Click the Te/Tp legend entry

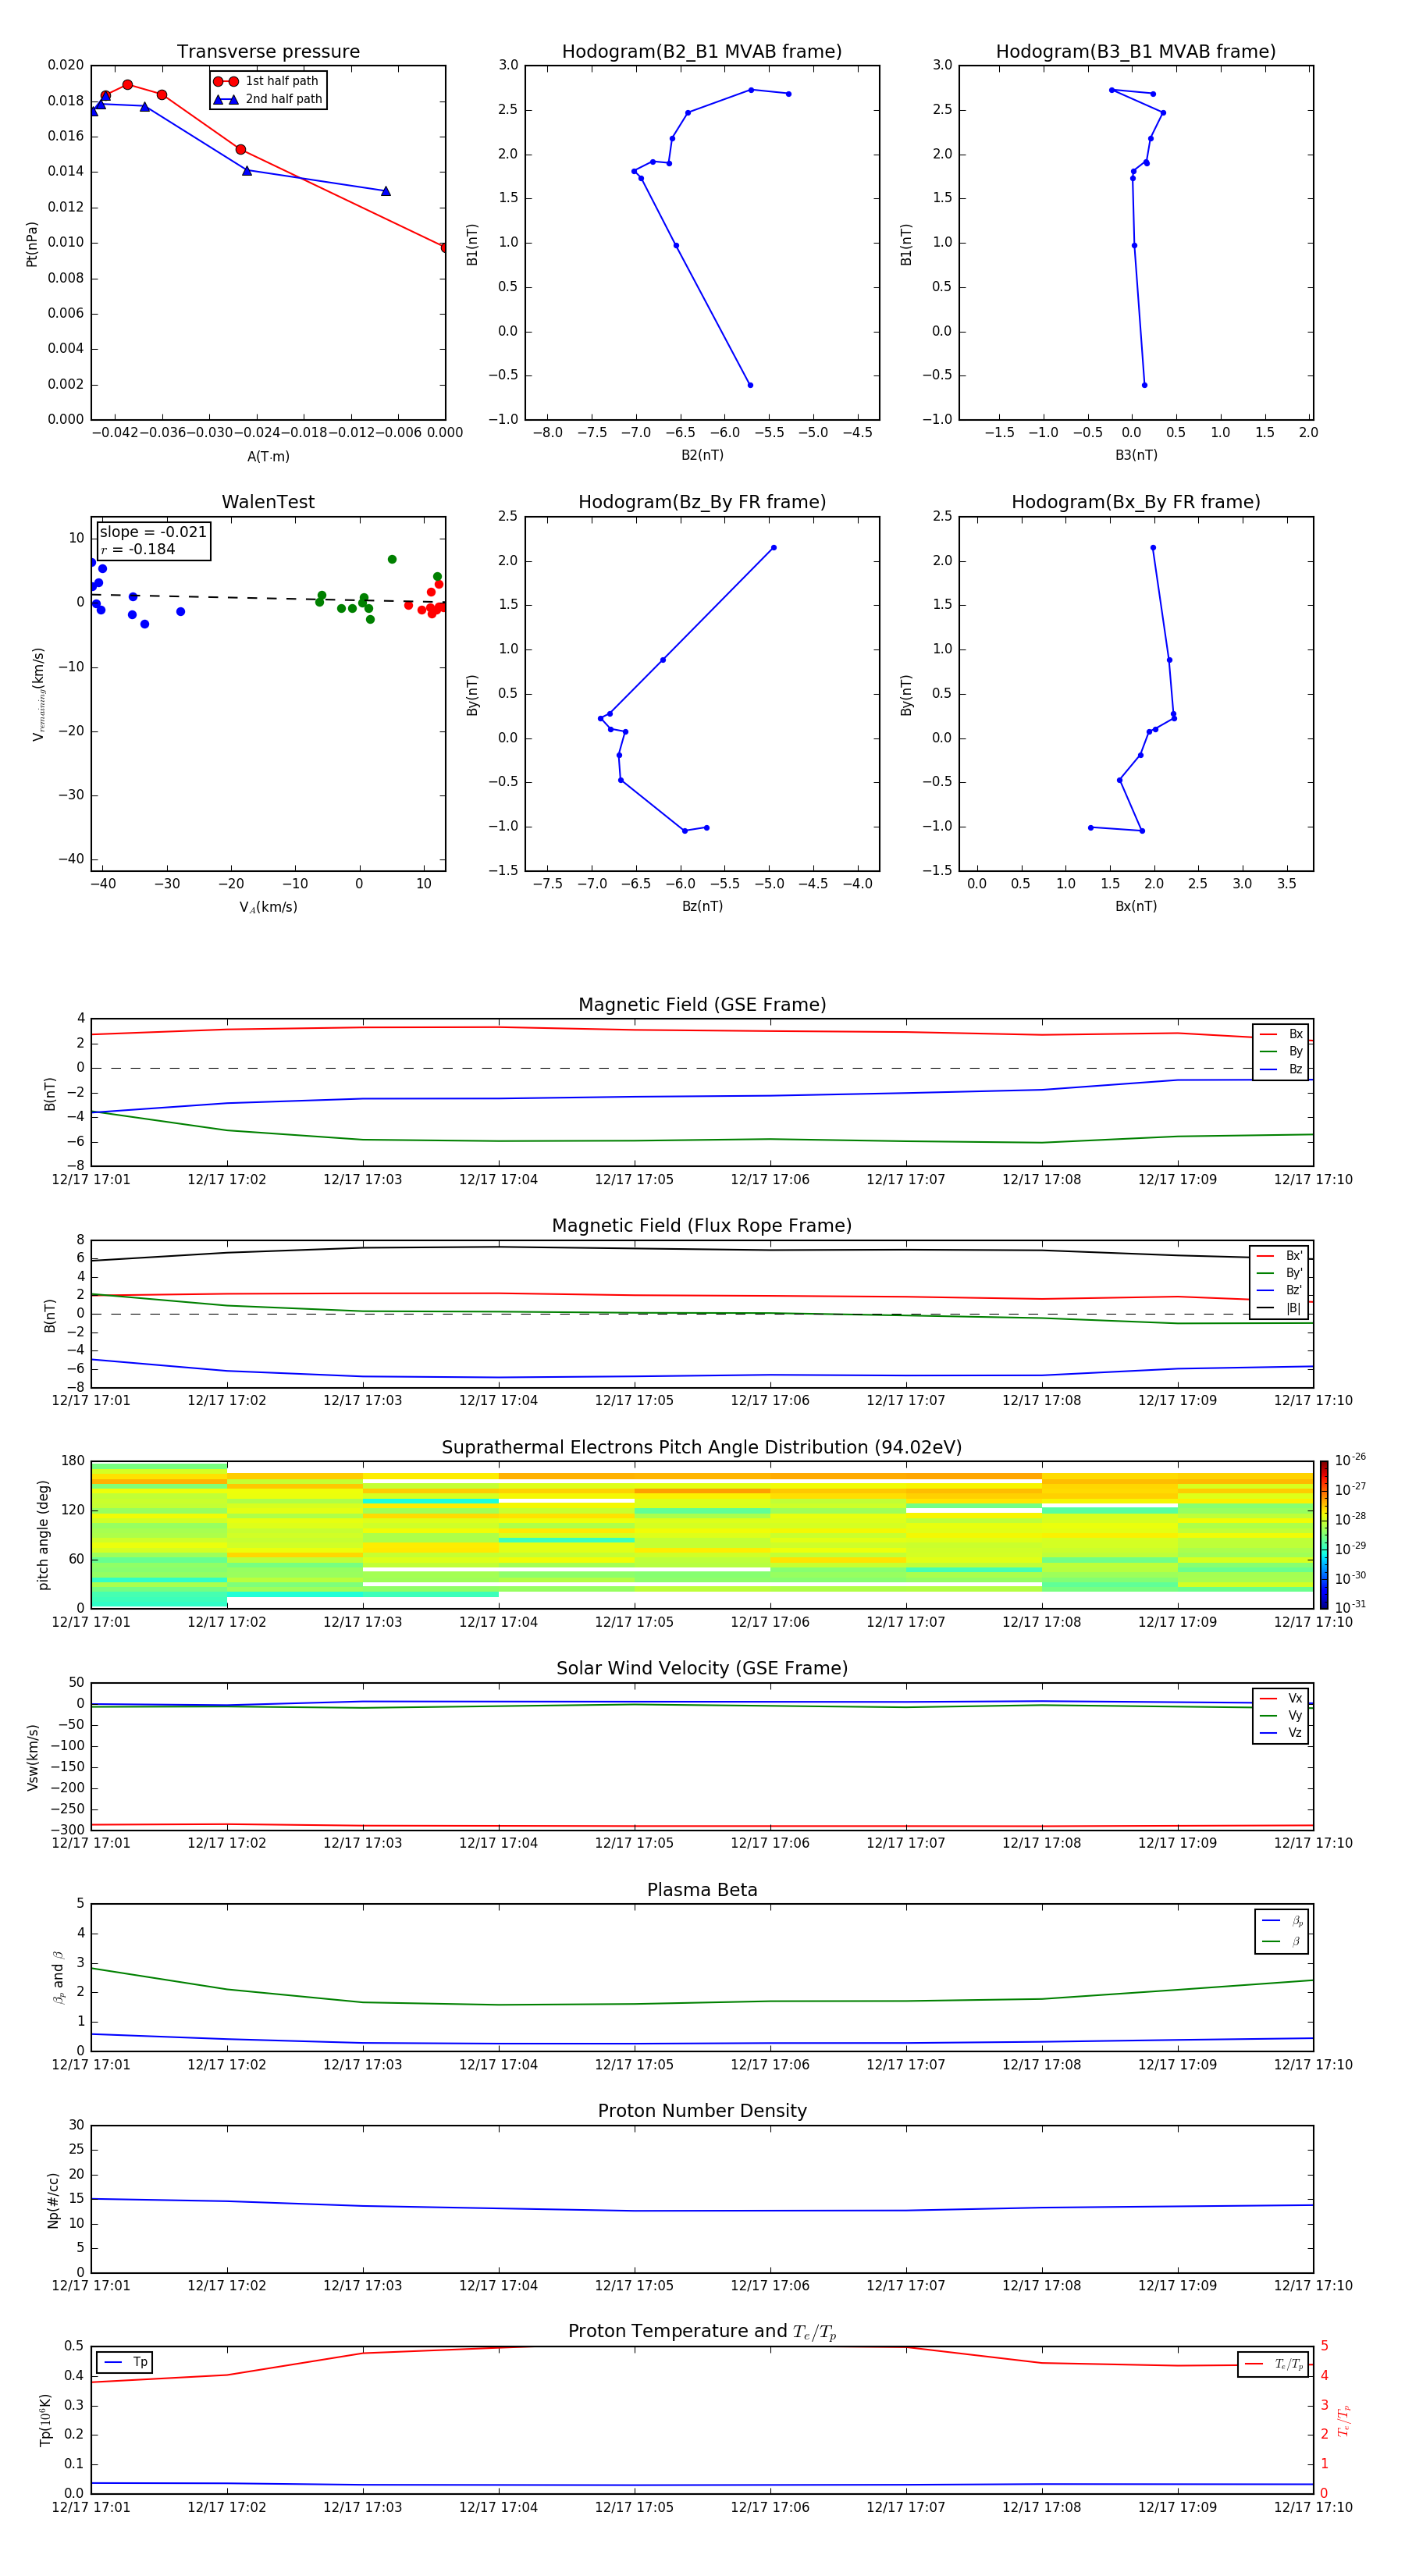1274,2364
